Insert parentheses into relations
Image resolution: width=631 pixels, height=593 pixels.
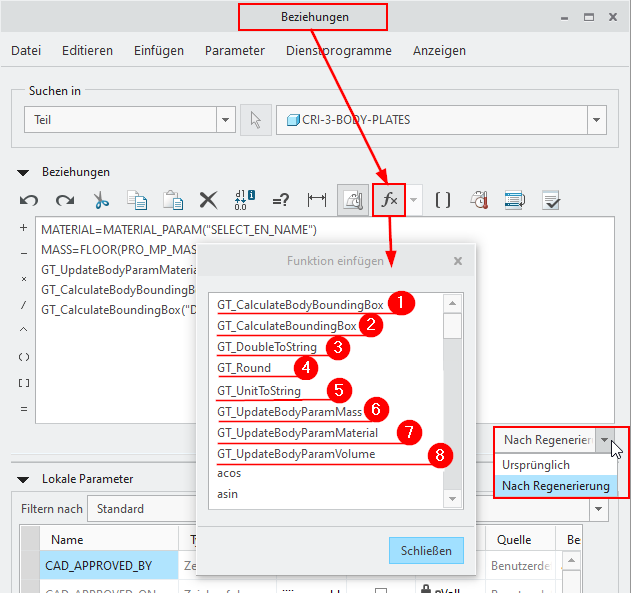pyautogui.click(x=24, y=357)
